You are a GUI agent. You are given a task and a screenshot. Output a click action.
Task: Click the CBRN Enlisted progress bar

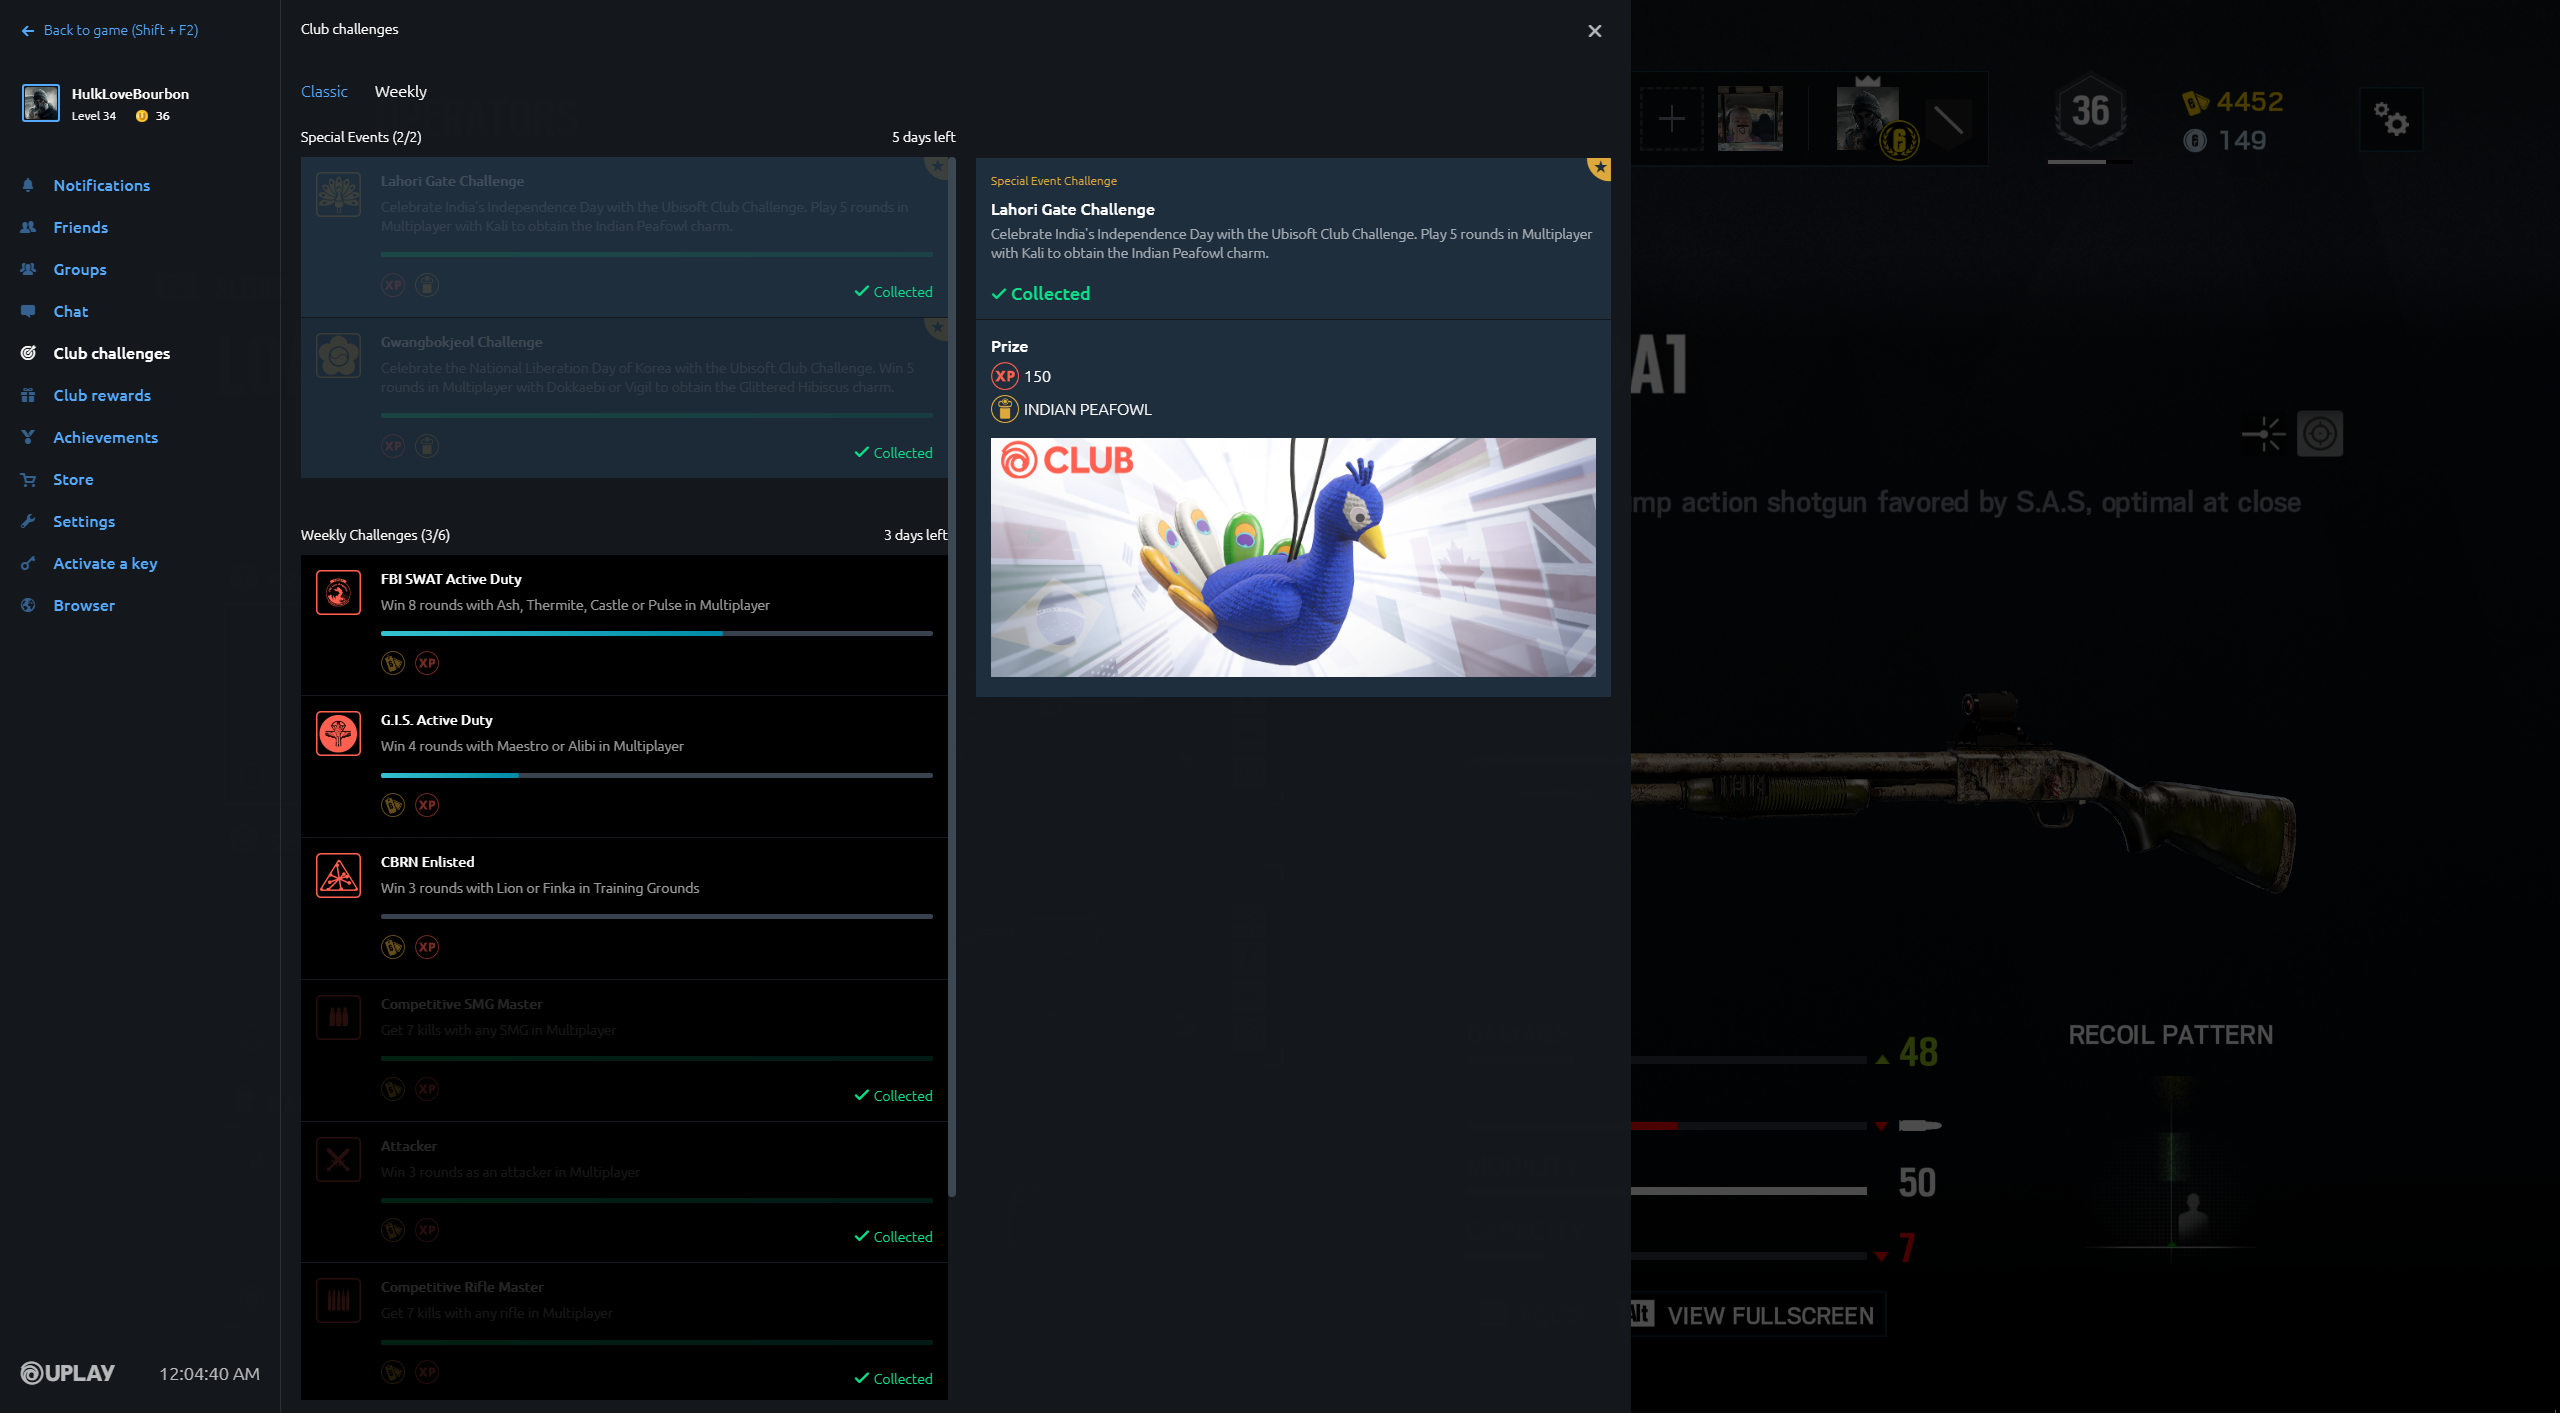pos(656,916)
